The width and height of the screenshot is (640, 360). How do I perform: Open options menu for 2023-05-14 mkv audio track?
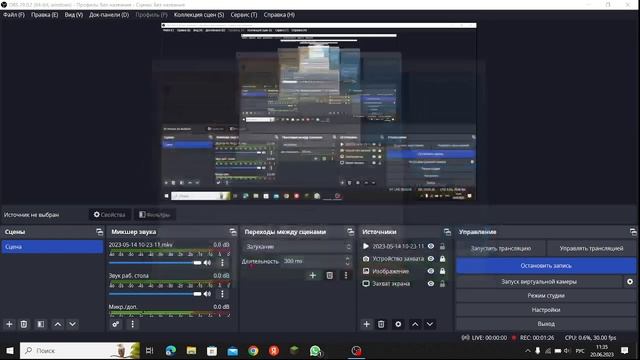coord(222,263)
